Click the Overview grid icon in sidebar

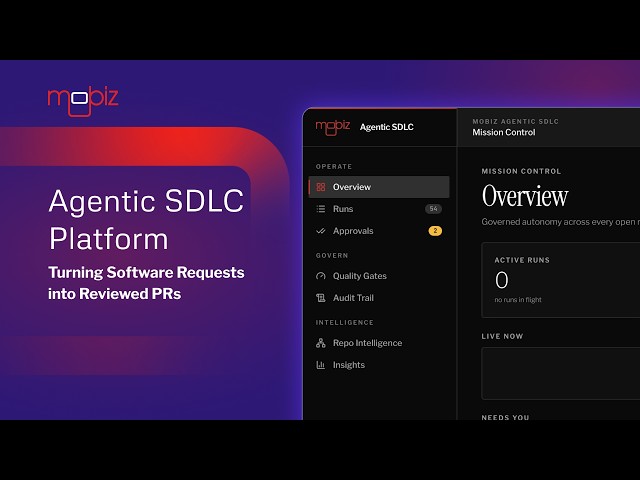(321, 187)
